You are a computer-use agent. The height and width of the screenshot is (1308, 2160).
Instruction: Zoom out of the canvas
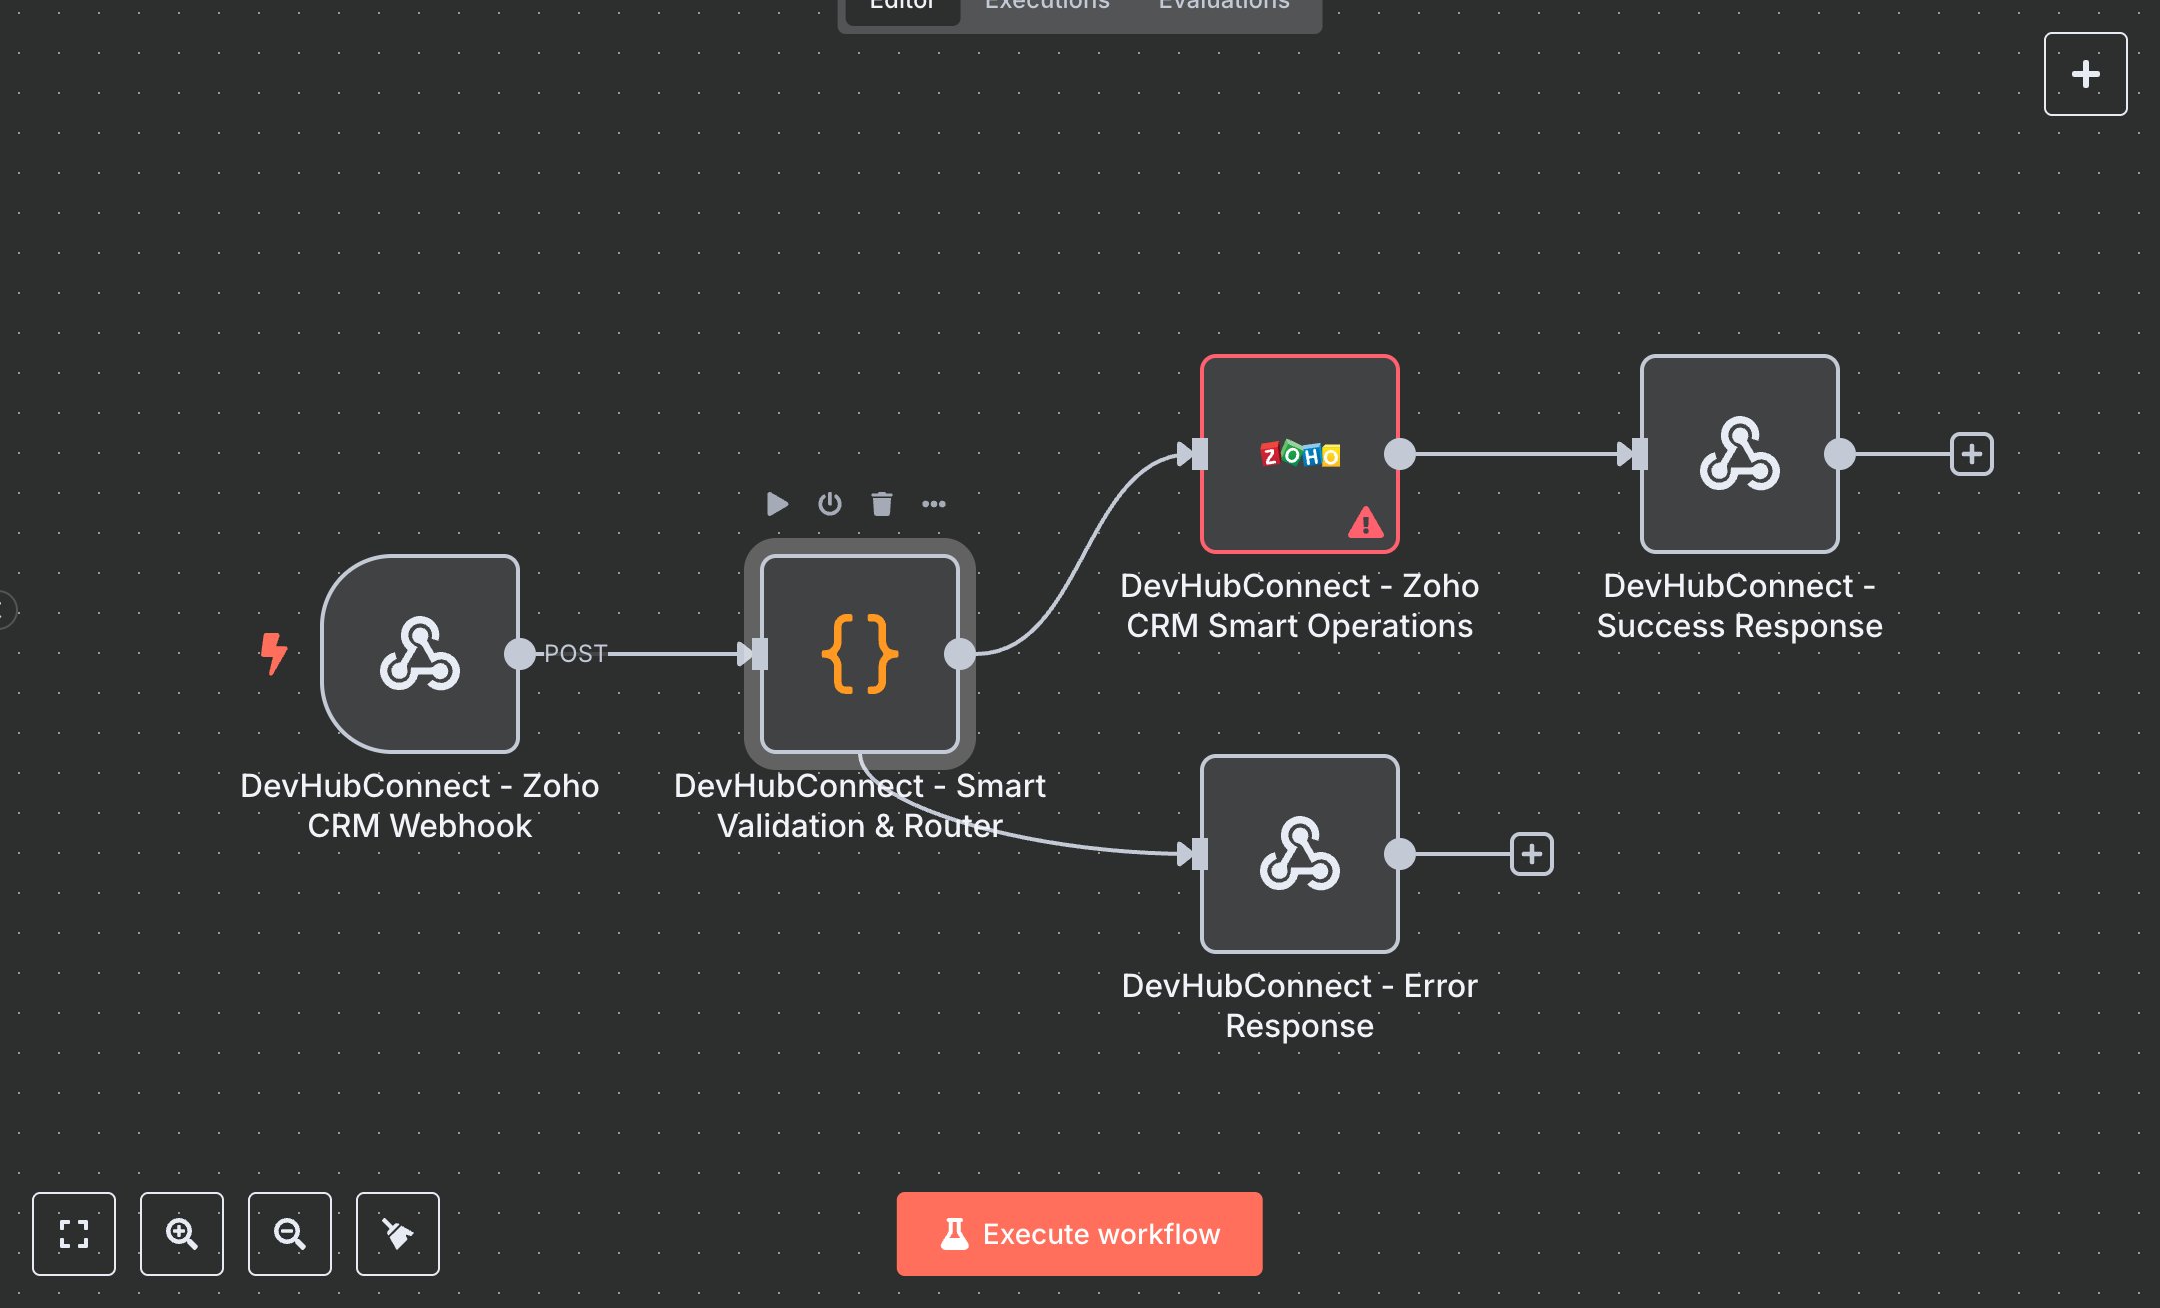(x=290, y=1234)
